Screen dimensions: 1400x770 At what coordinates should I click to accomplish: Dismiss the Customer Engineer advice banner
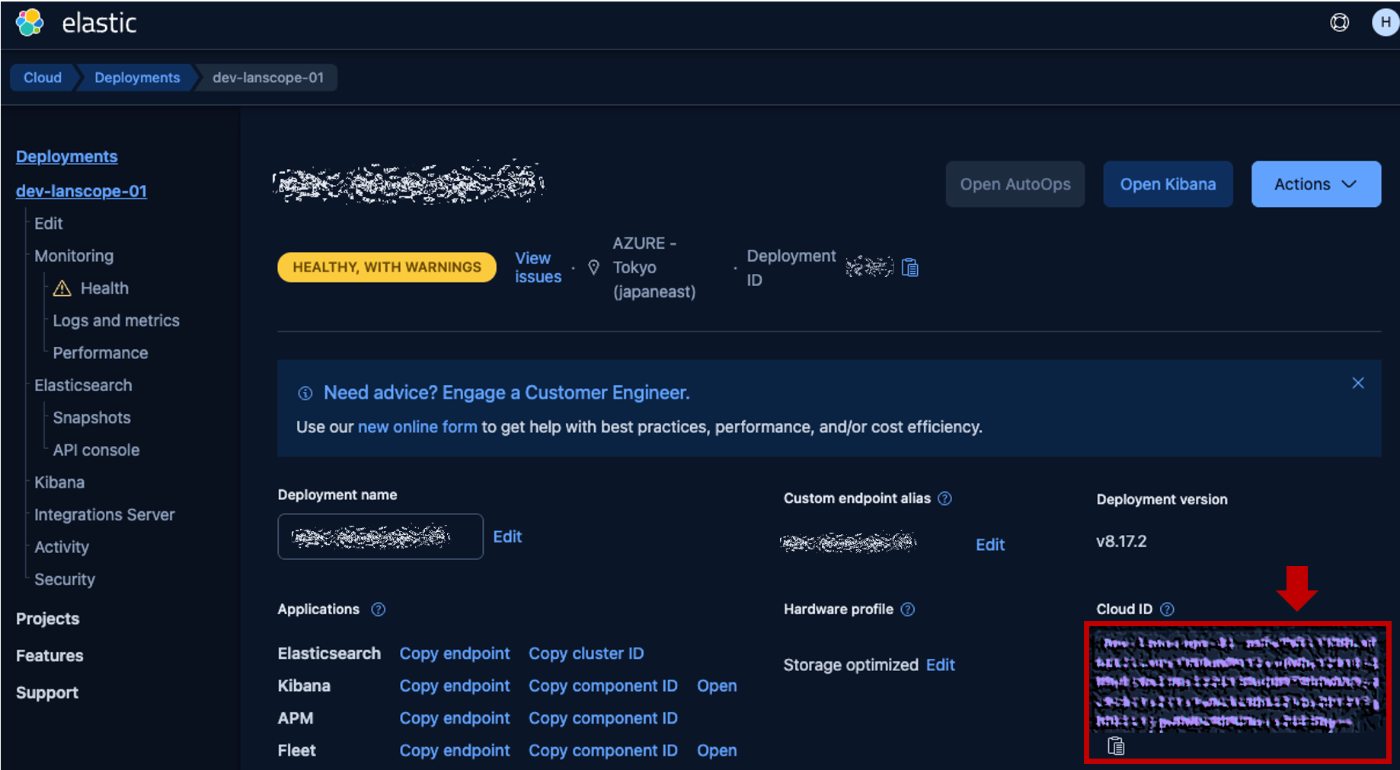pyautogui.click(x=1358, y=383)
